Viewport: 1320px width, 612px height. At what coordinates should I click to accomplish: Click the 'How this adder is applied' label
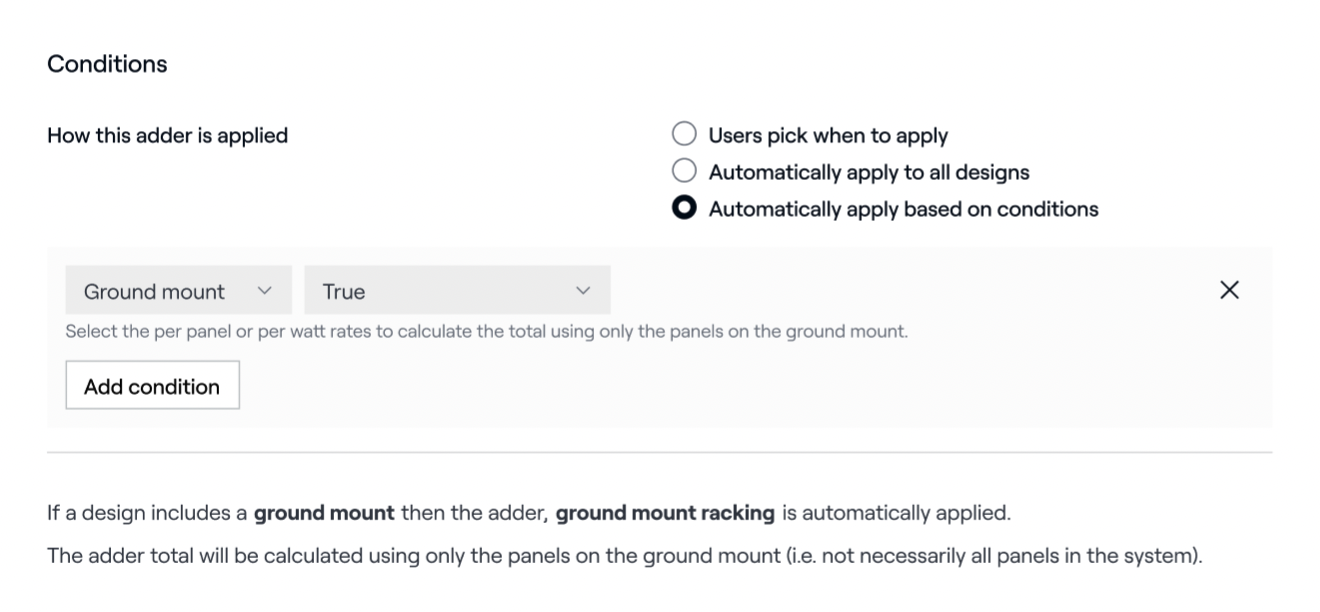(x=167, y=135)
